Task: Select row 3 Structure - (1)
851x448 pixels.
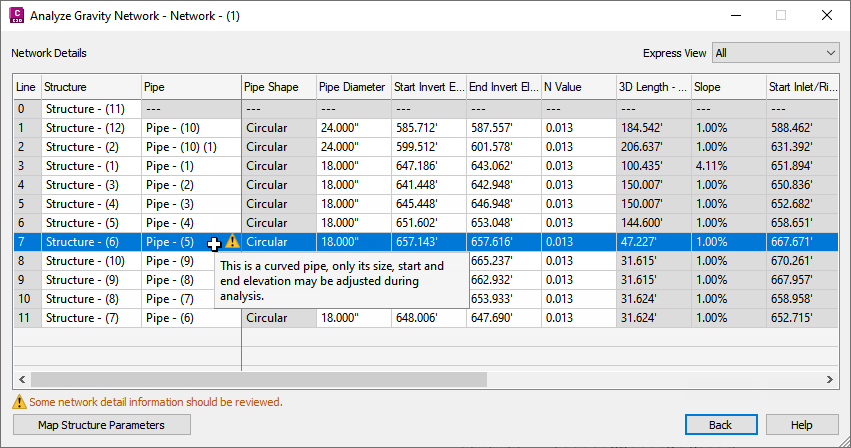Action: tap(426, 166)
